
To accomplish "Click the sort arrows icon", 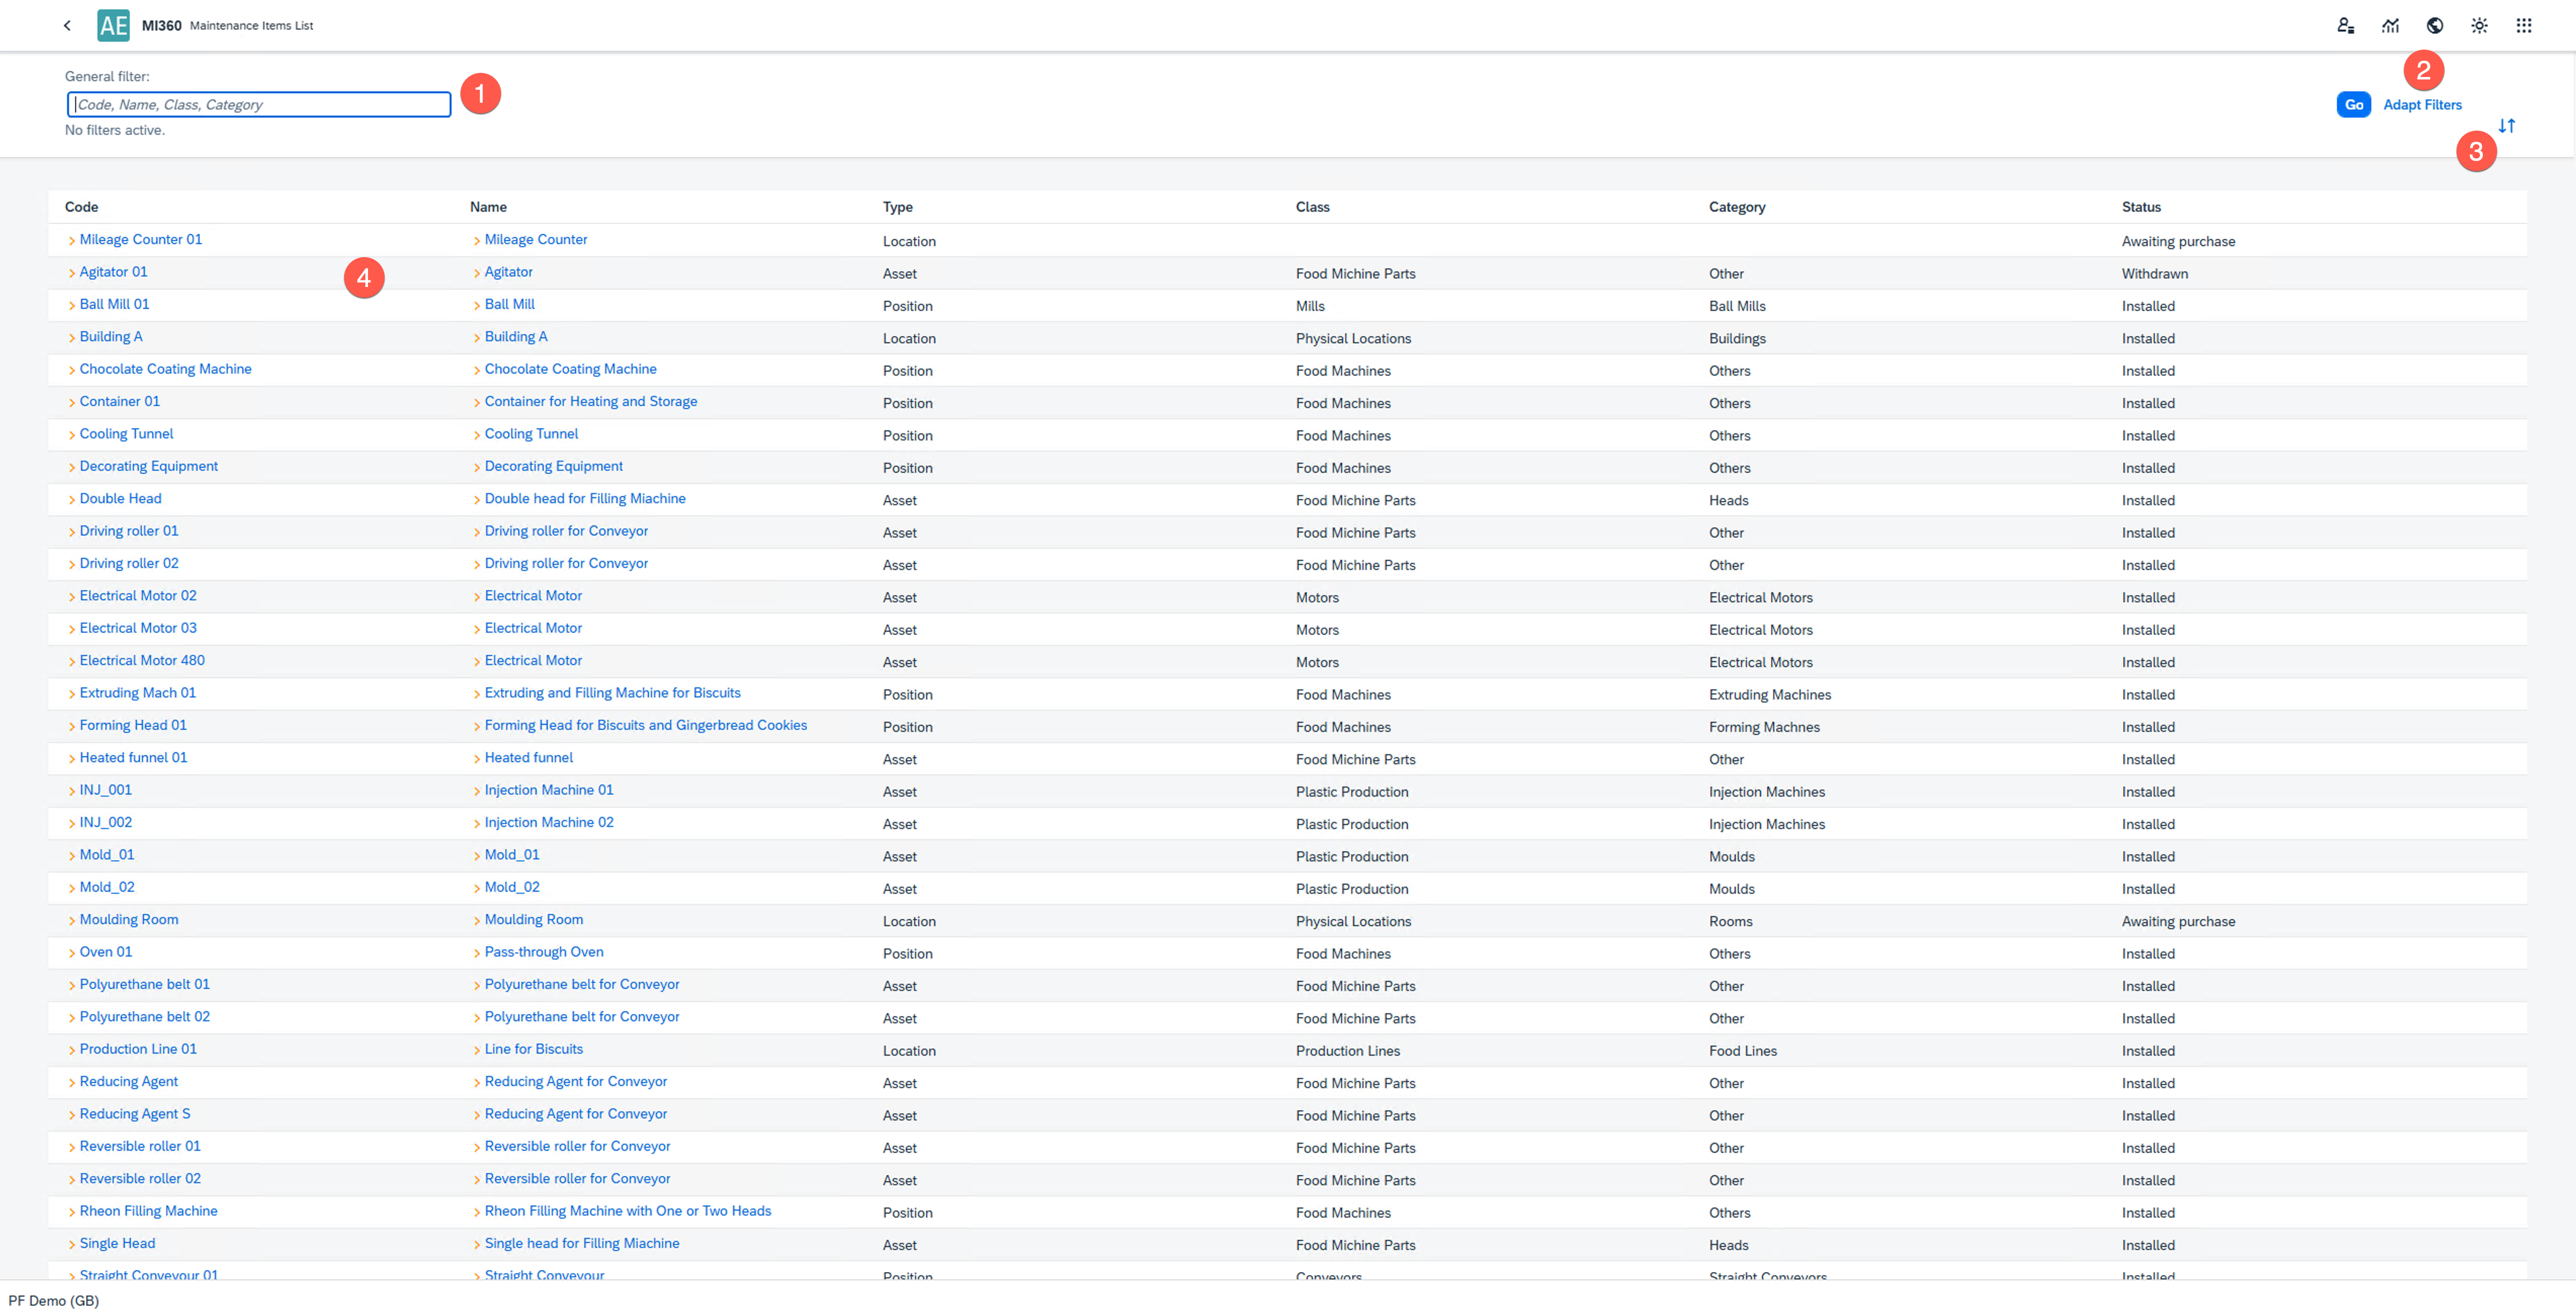I will coord(2506,126).
